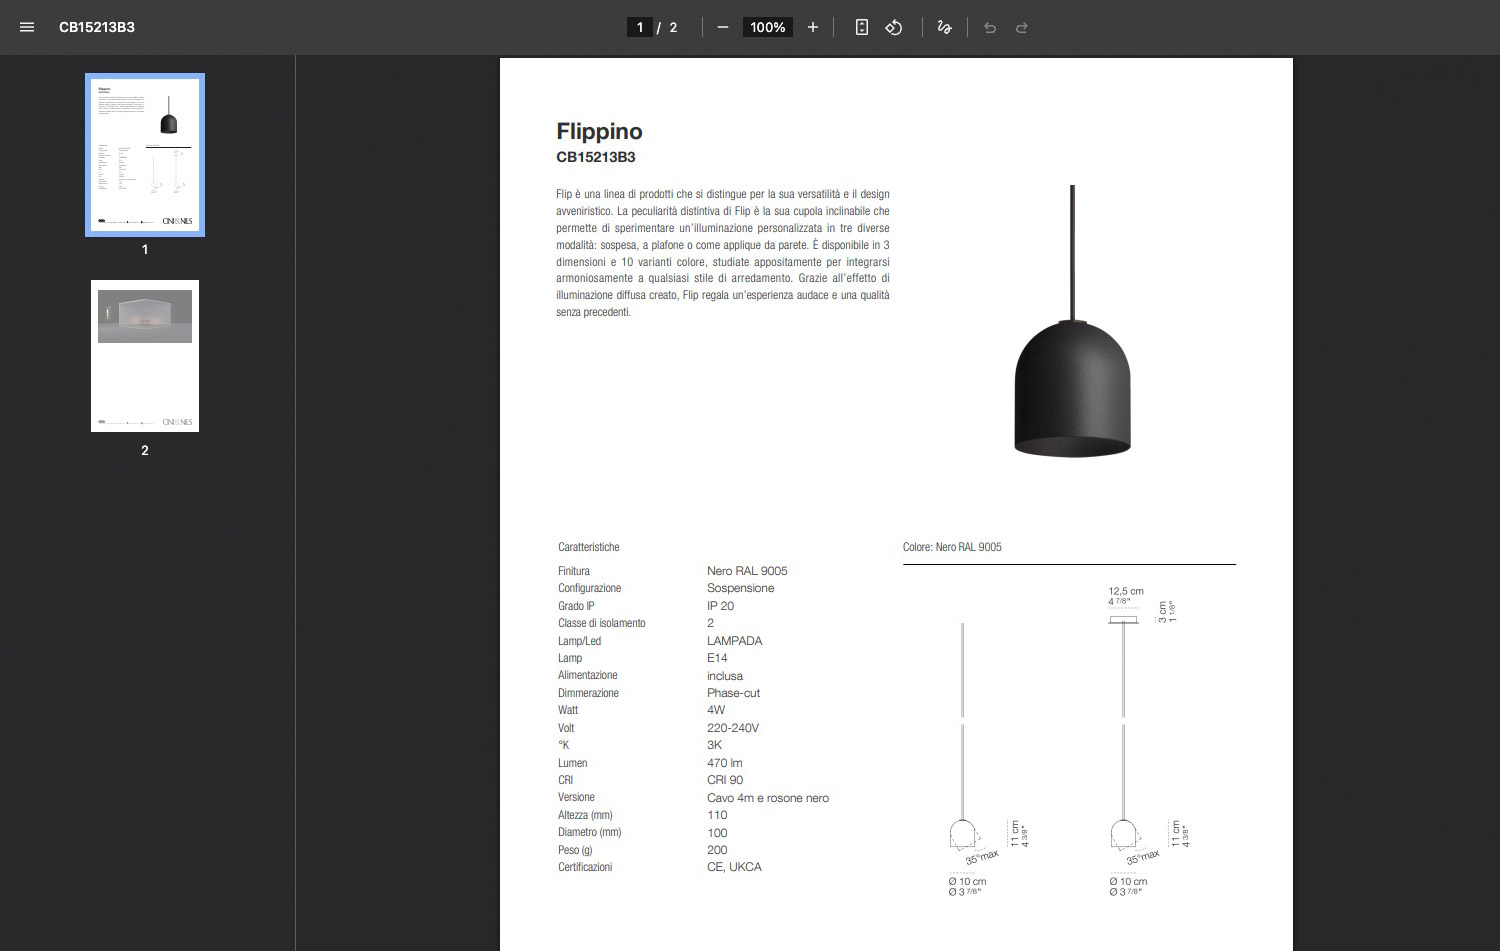The image size is (1500, 951).
Task: Click the Flippino heading on the page
Action: point(599,131)
